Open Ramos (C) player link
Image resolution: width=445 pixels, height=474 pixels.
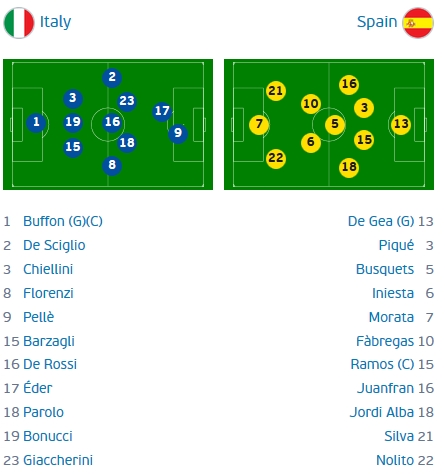(x=382, y=364)
